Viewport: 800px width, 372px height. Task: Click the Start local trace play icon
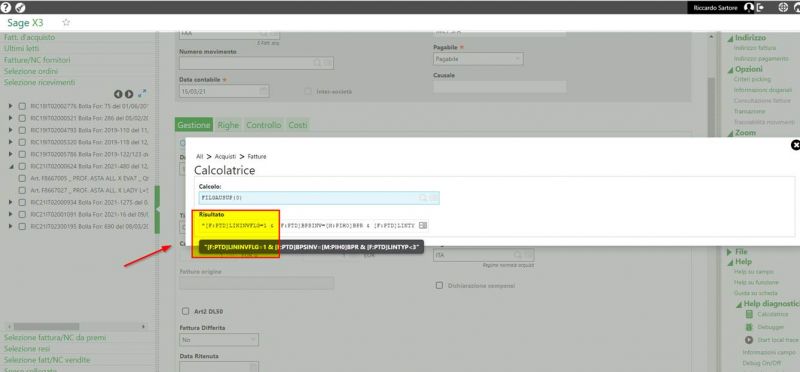(x=749, y=340)
